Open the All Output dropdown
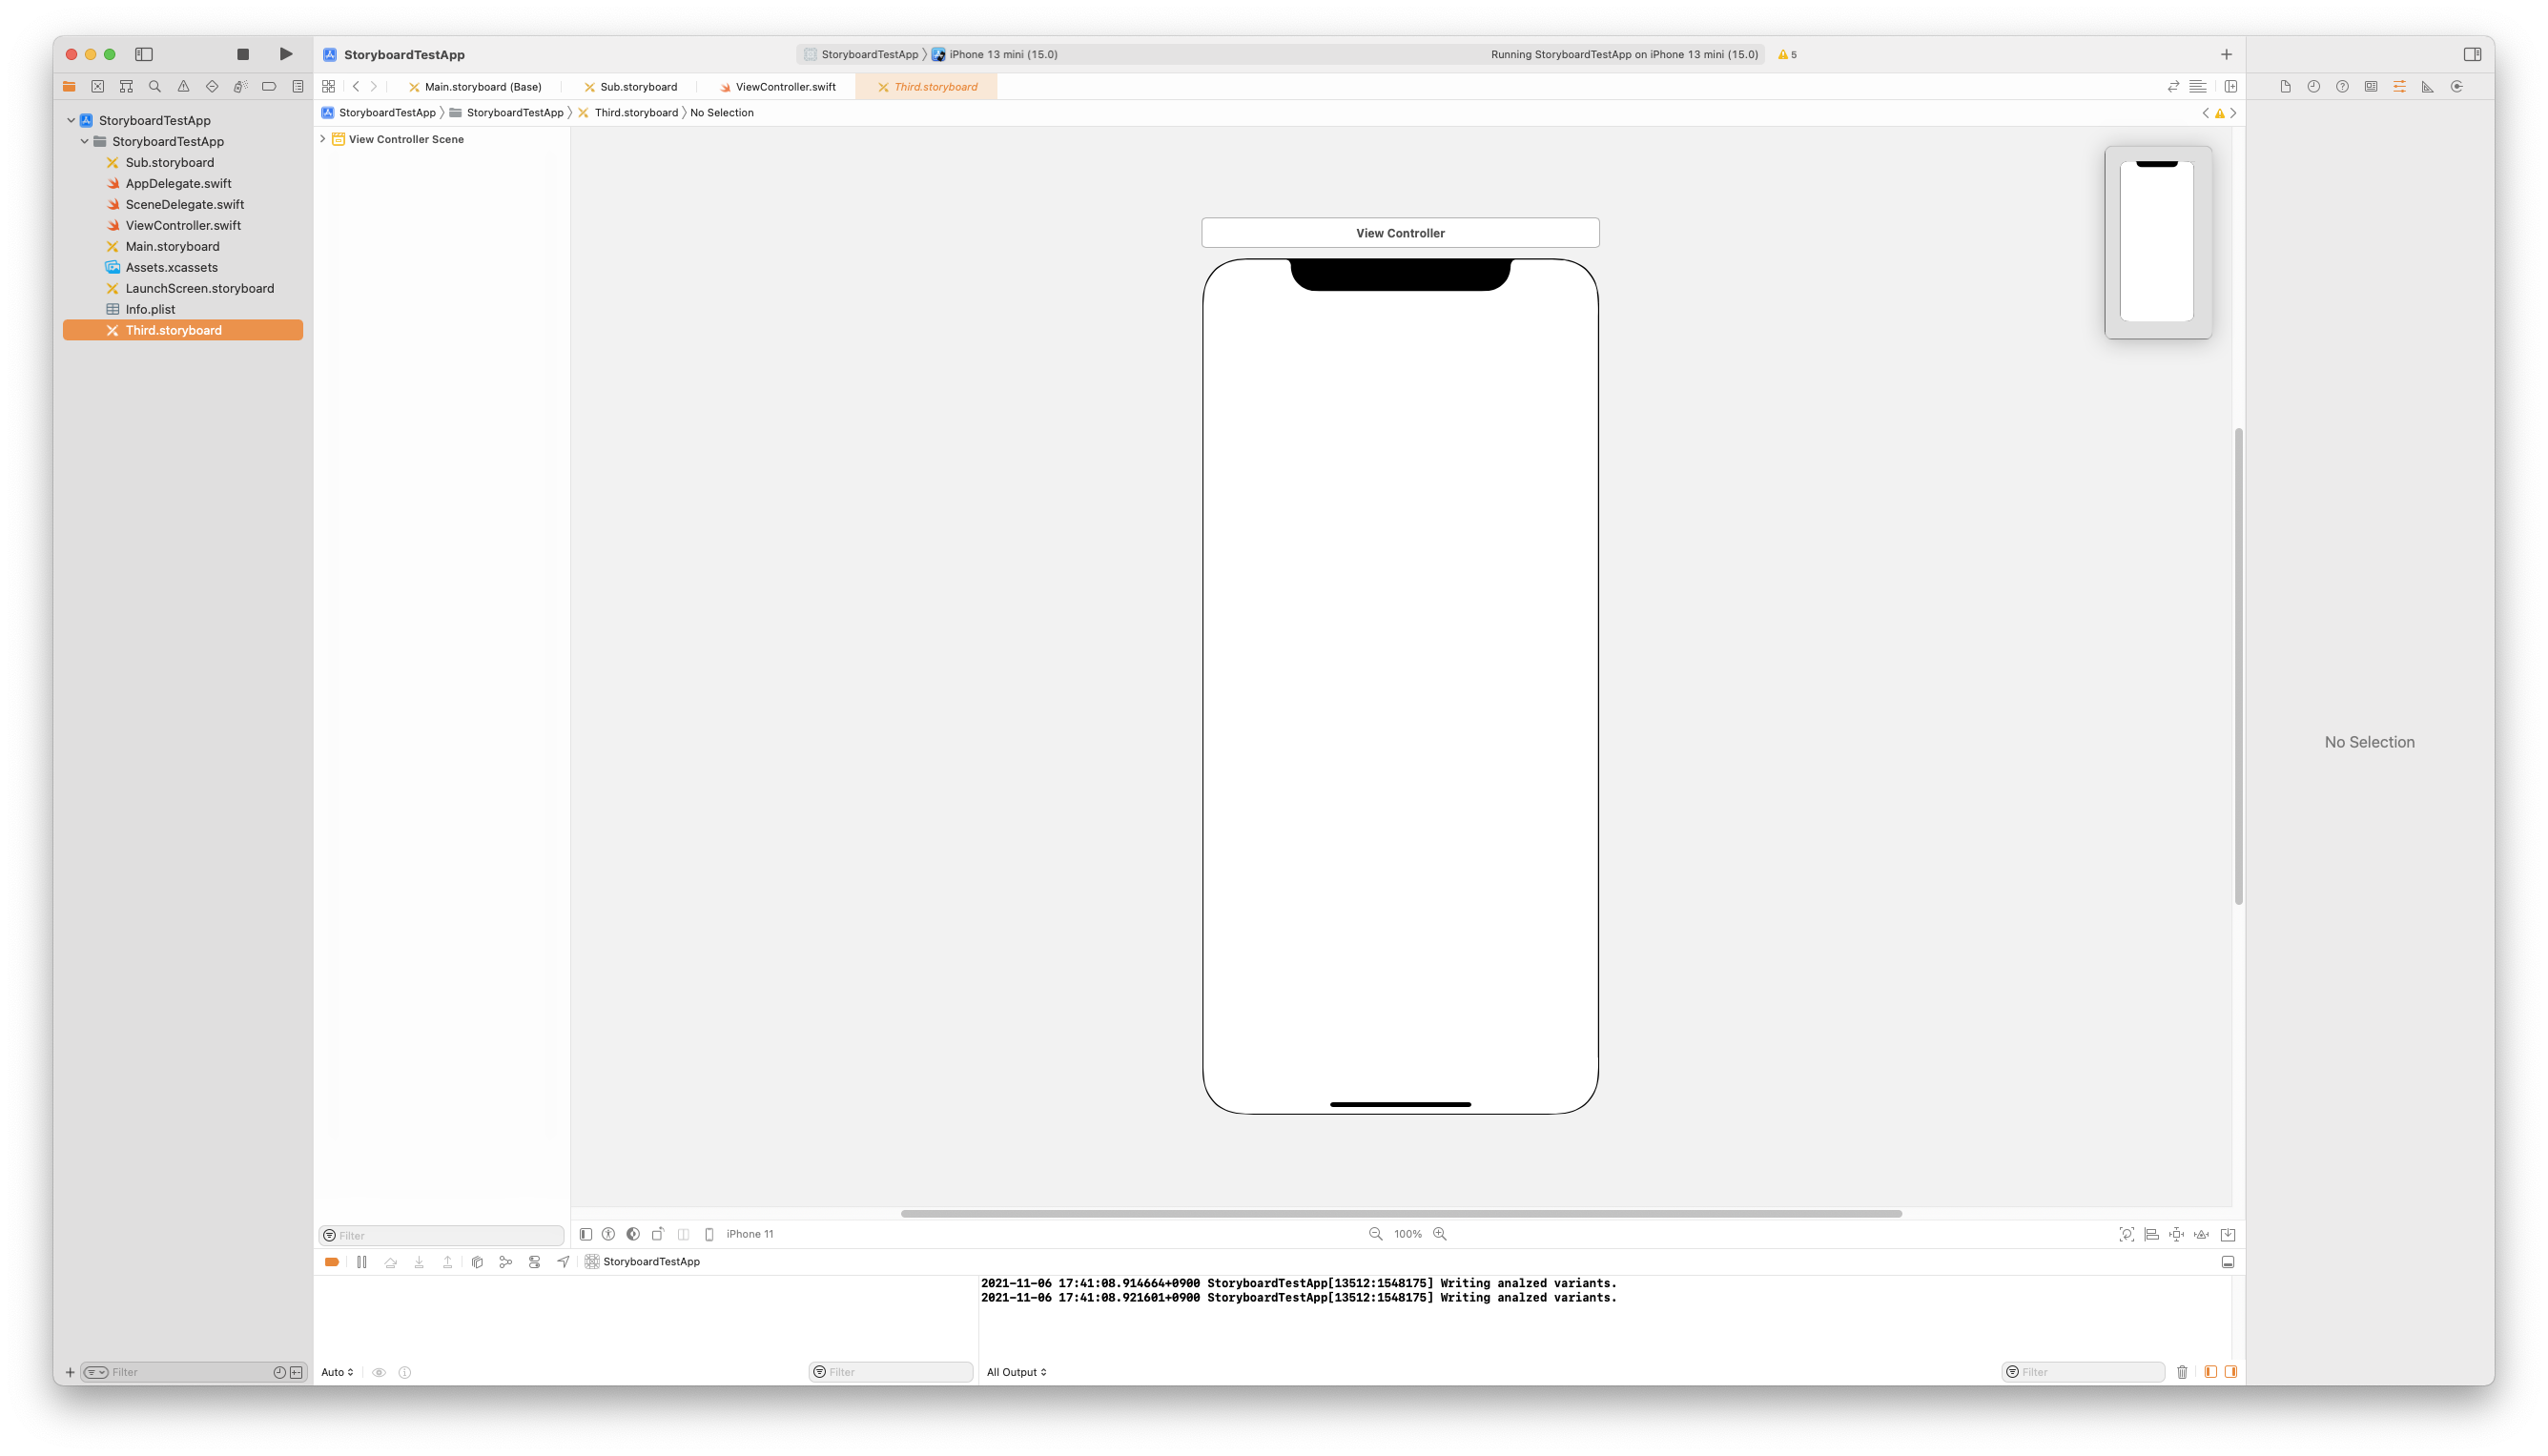This screenshot has height=1456, width=2548. (x=1016, y=1372)
